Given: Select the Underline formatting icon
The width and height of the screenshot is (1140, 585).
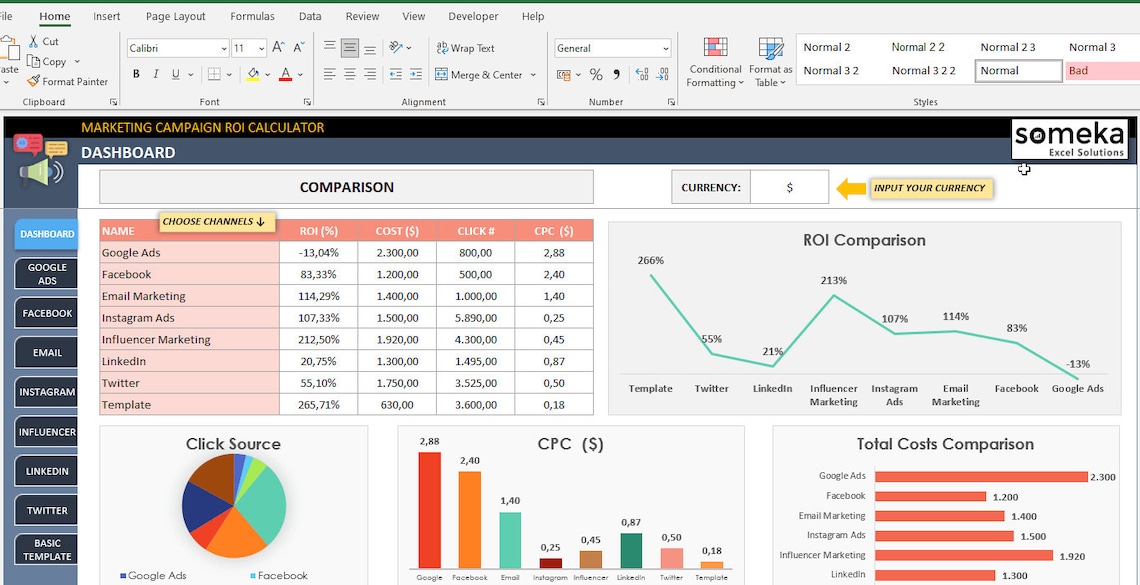Looking at the screenshot, I should tap(176, 74).
